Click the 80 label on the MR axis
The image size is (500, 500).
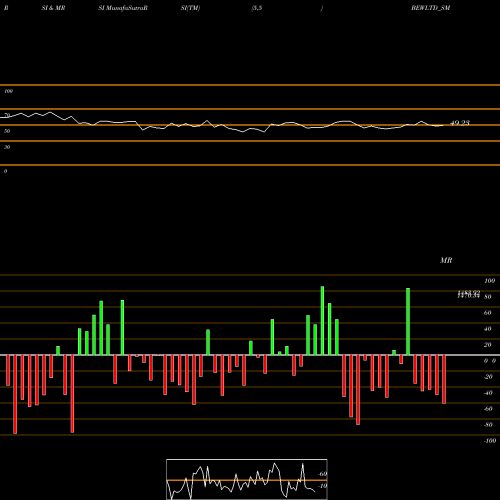[488, 297]
